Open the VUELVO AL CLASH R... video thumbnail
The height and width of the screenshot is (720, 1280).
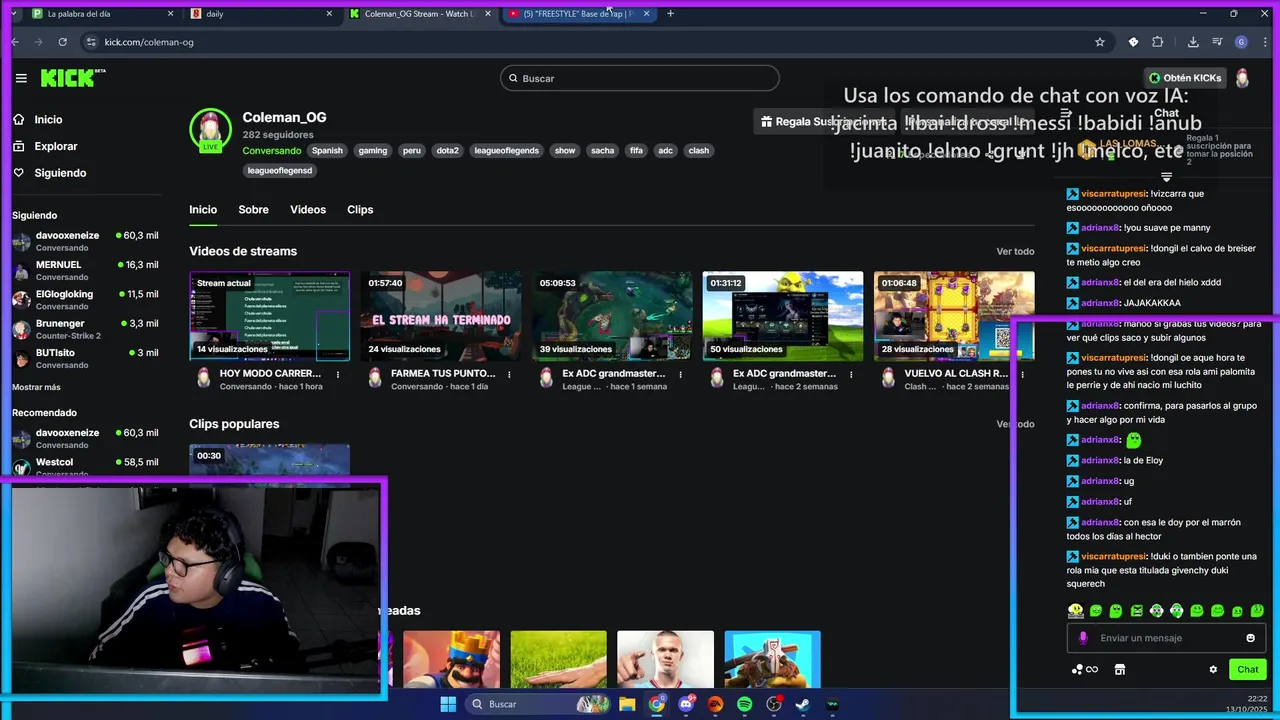(x=954, y=316)
